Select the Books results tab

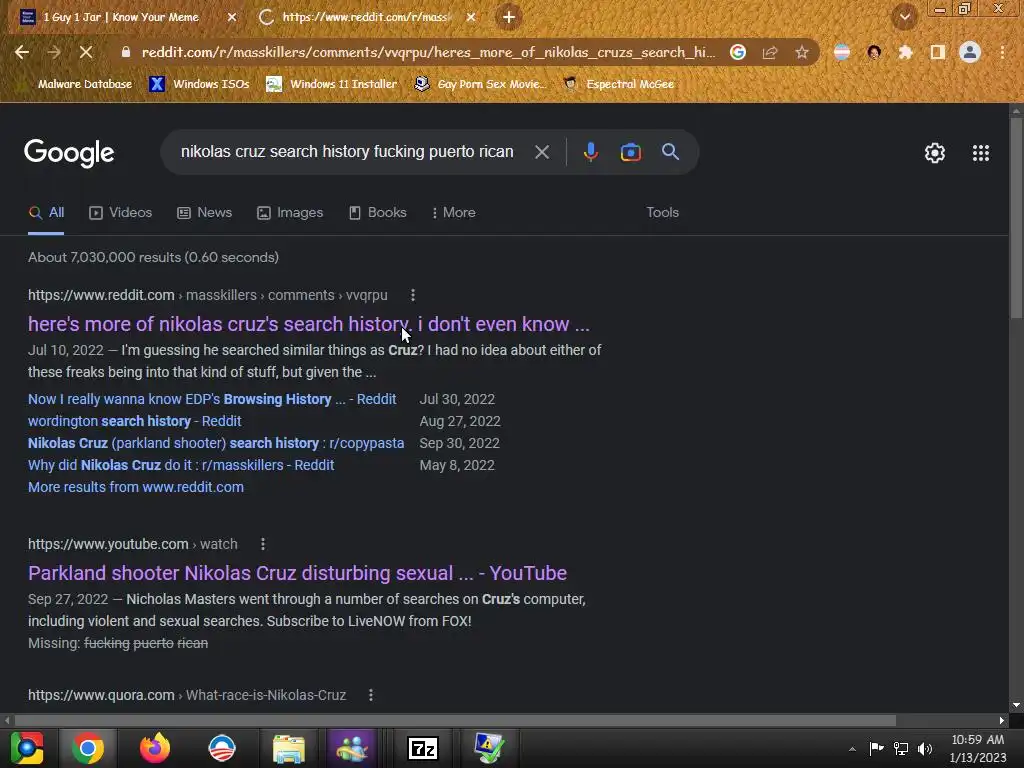click(377, 212)
